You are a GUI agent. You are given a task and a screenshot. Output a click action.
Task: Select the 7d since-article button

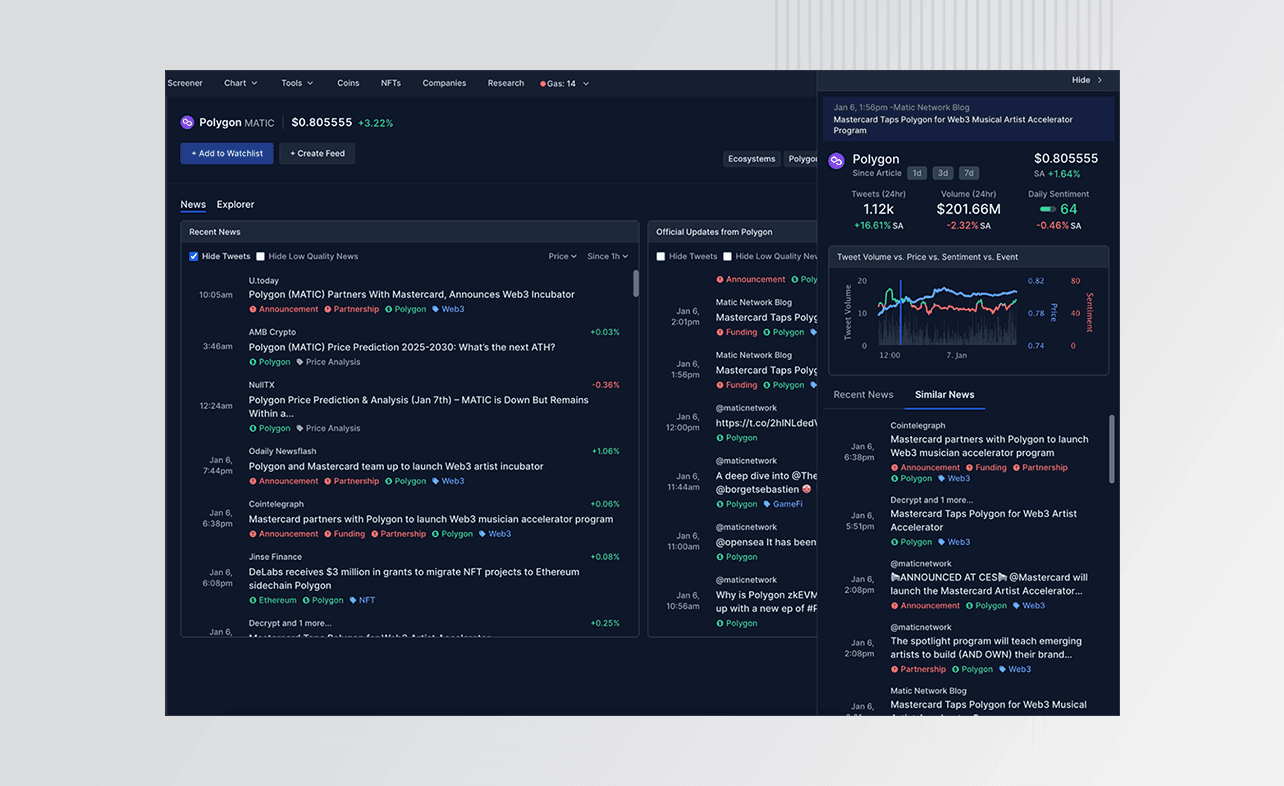969,173
